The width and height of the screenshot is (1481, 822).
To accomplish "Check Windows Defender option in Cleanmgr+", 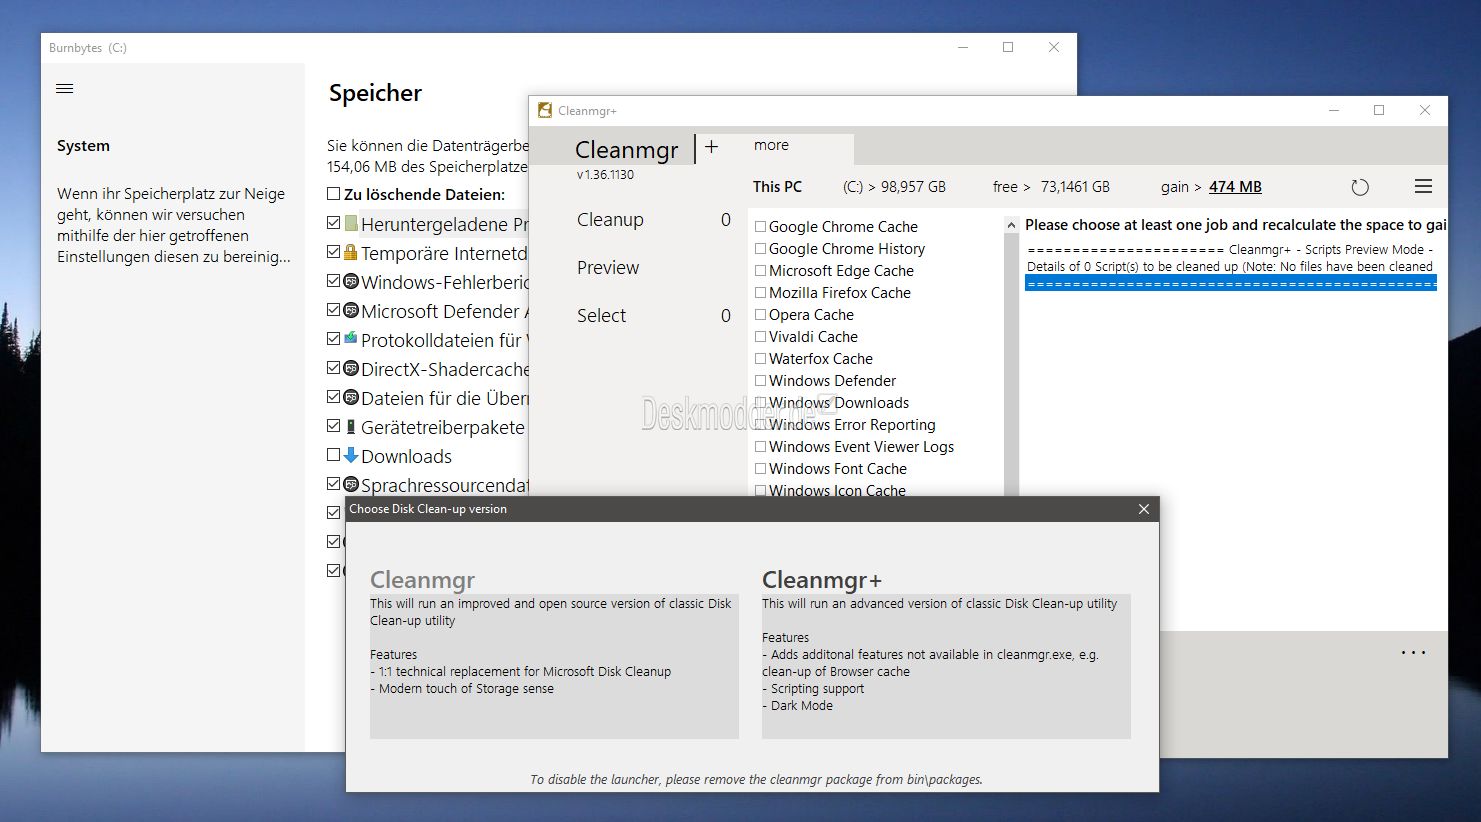I will tap(761, 381).
